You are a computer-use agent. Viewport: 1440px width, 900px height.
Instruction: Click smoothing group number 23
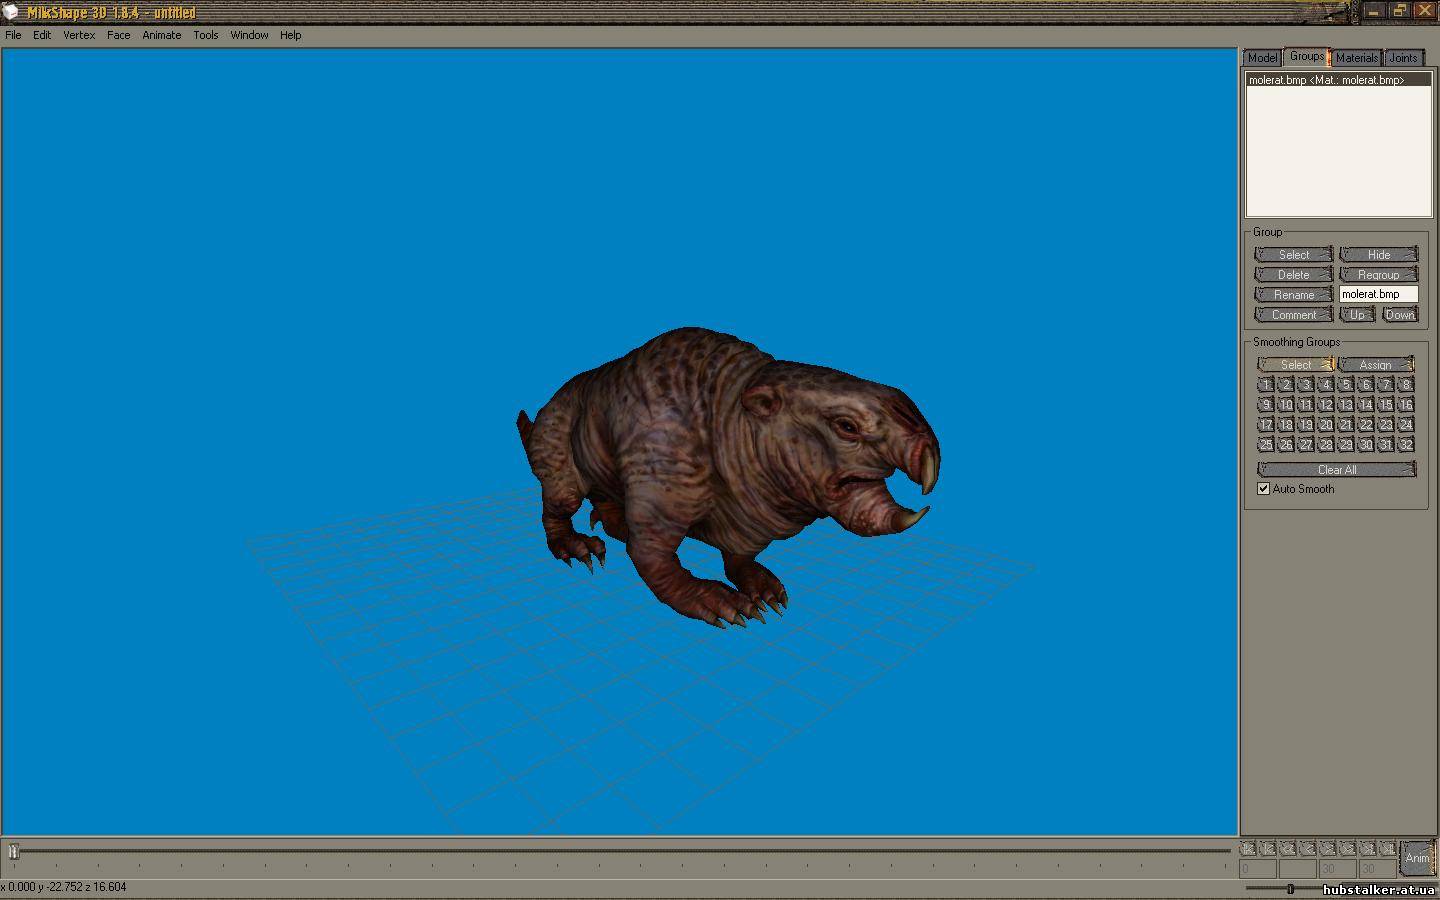(1386, 424)
